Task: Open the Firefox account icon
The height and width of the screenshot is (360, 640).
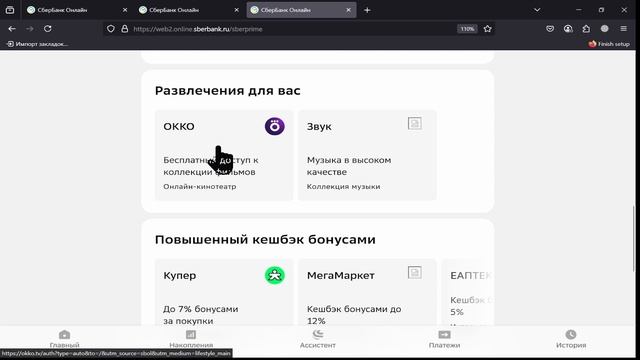Action: point(568,29)
